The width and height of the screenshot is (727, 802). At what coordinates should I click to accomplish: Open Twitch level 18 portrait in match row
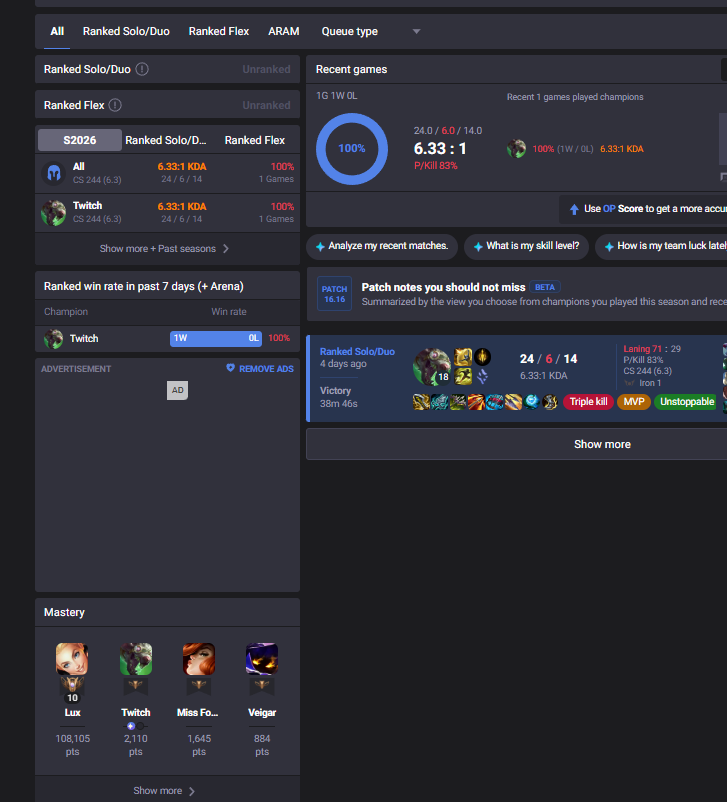pos(432,366)
